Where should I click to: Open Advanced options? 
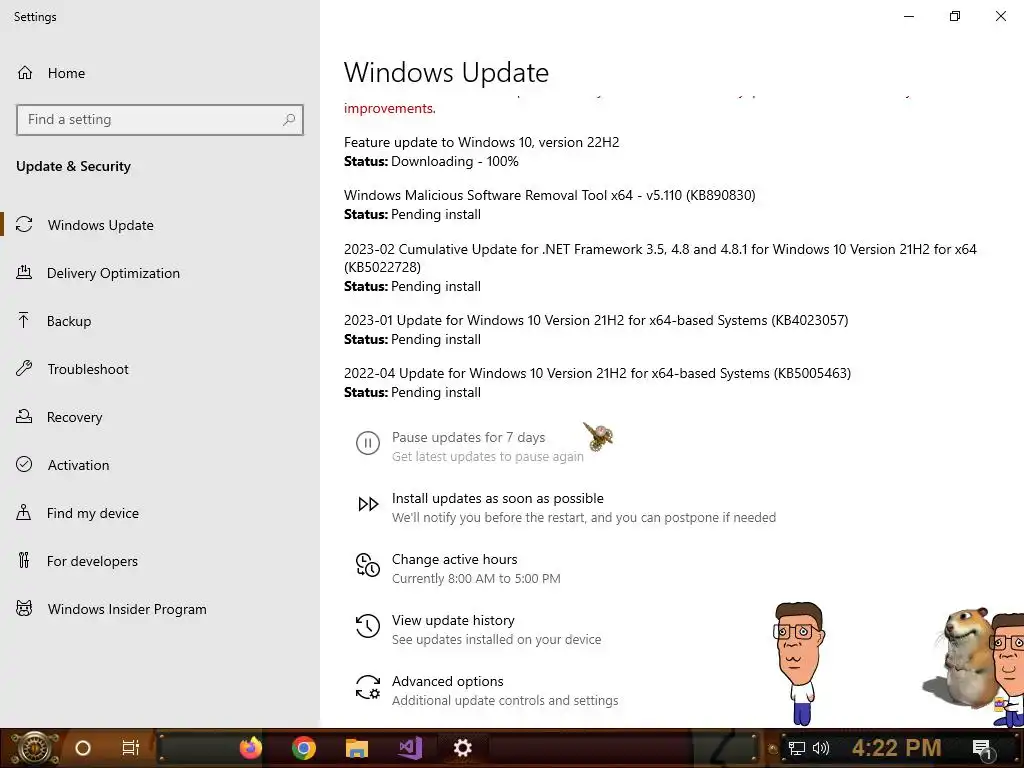(x=447, y=681)
